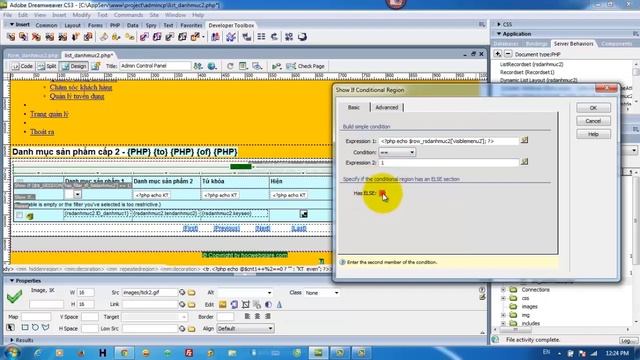Expand the CSS panel group
The image size is (640, 360).
[499, 24]
